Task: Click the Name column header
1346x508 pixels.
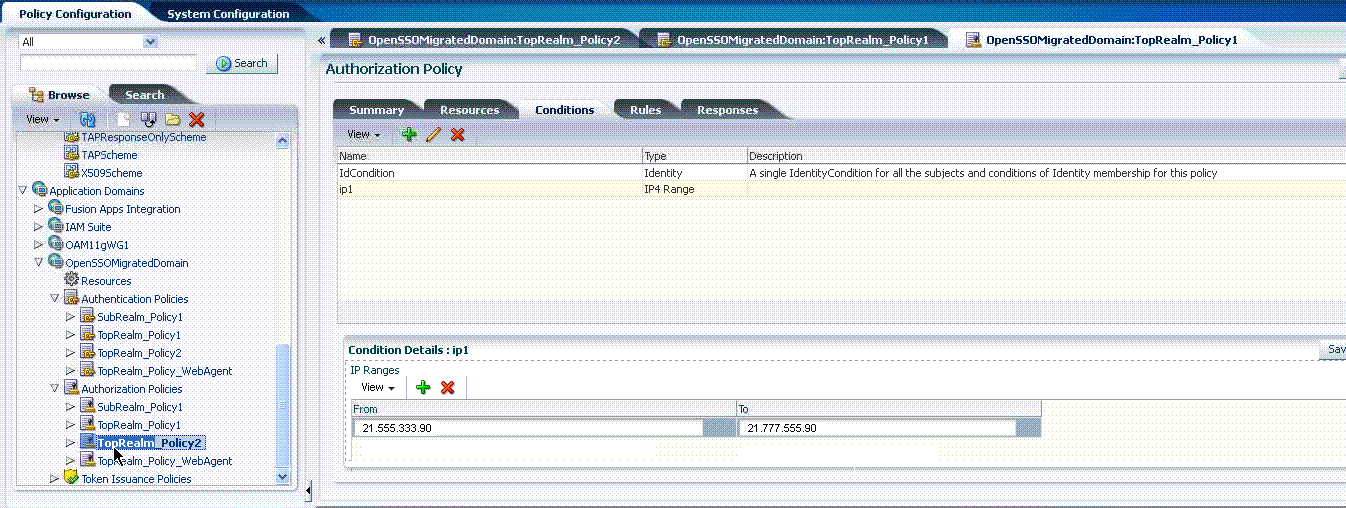Action: point(489,156)
